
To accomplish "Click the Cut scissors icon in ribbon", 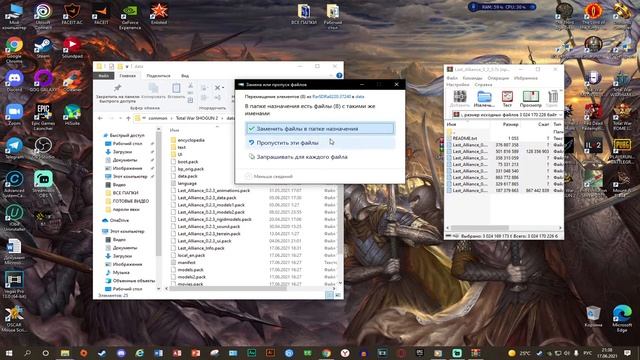I will click(x=190, y=86).
